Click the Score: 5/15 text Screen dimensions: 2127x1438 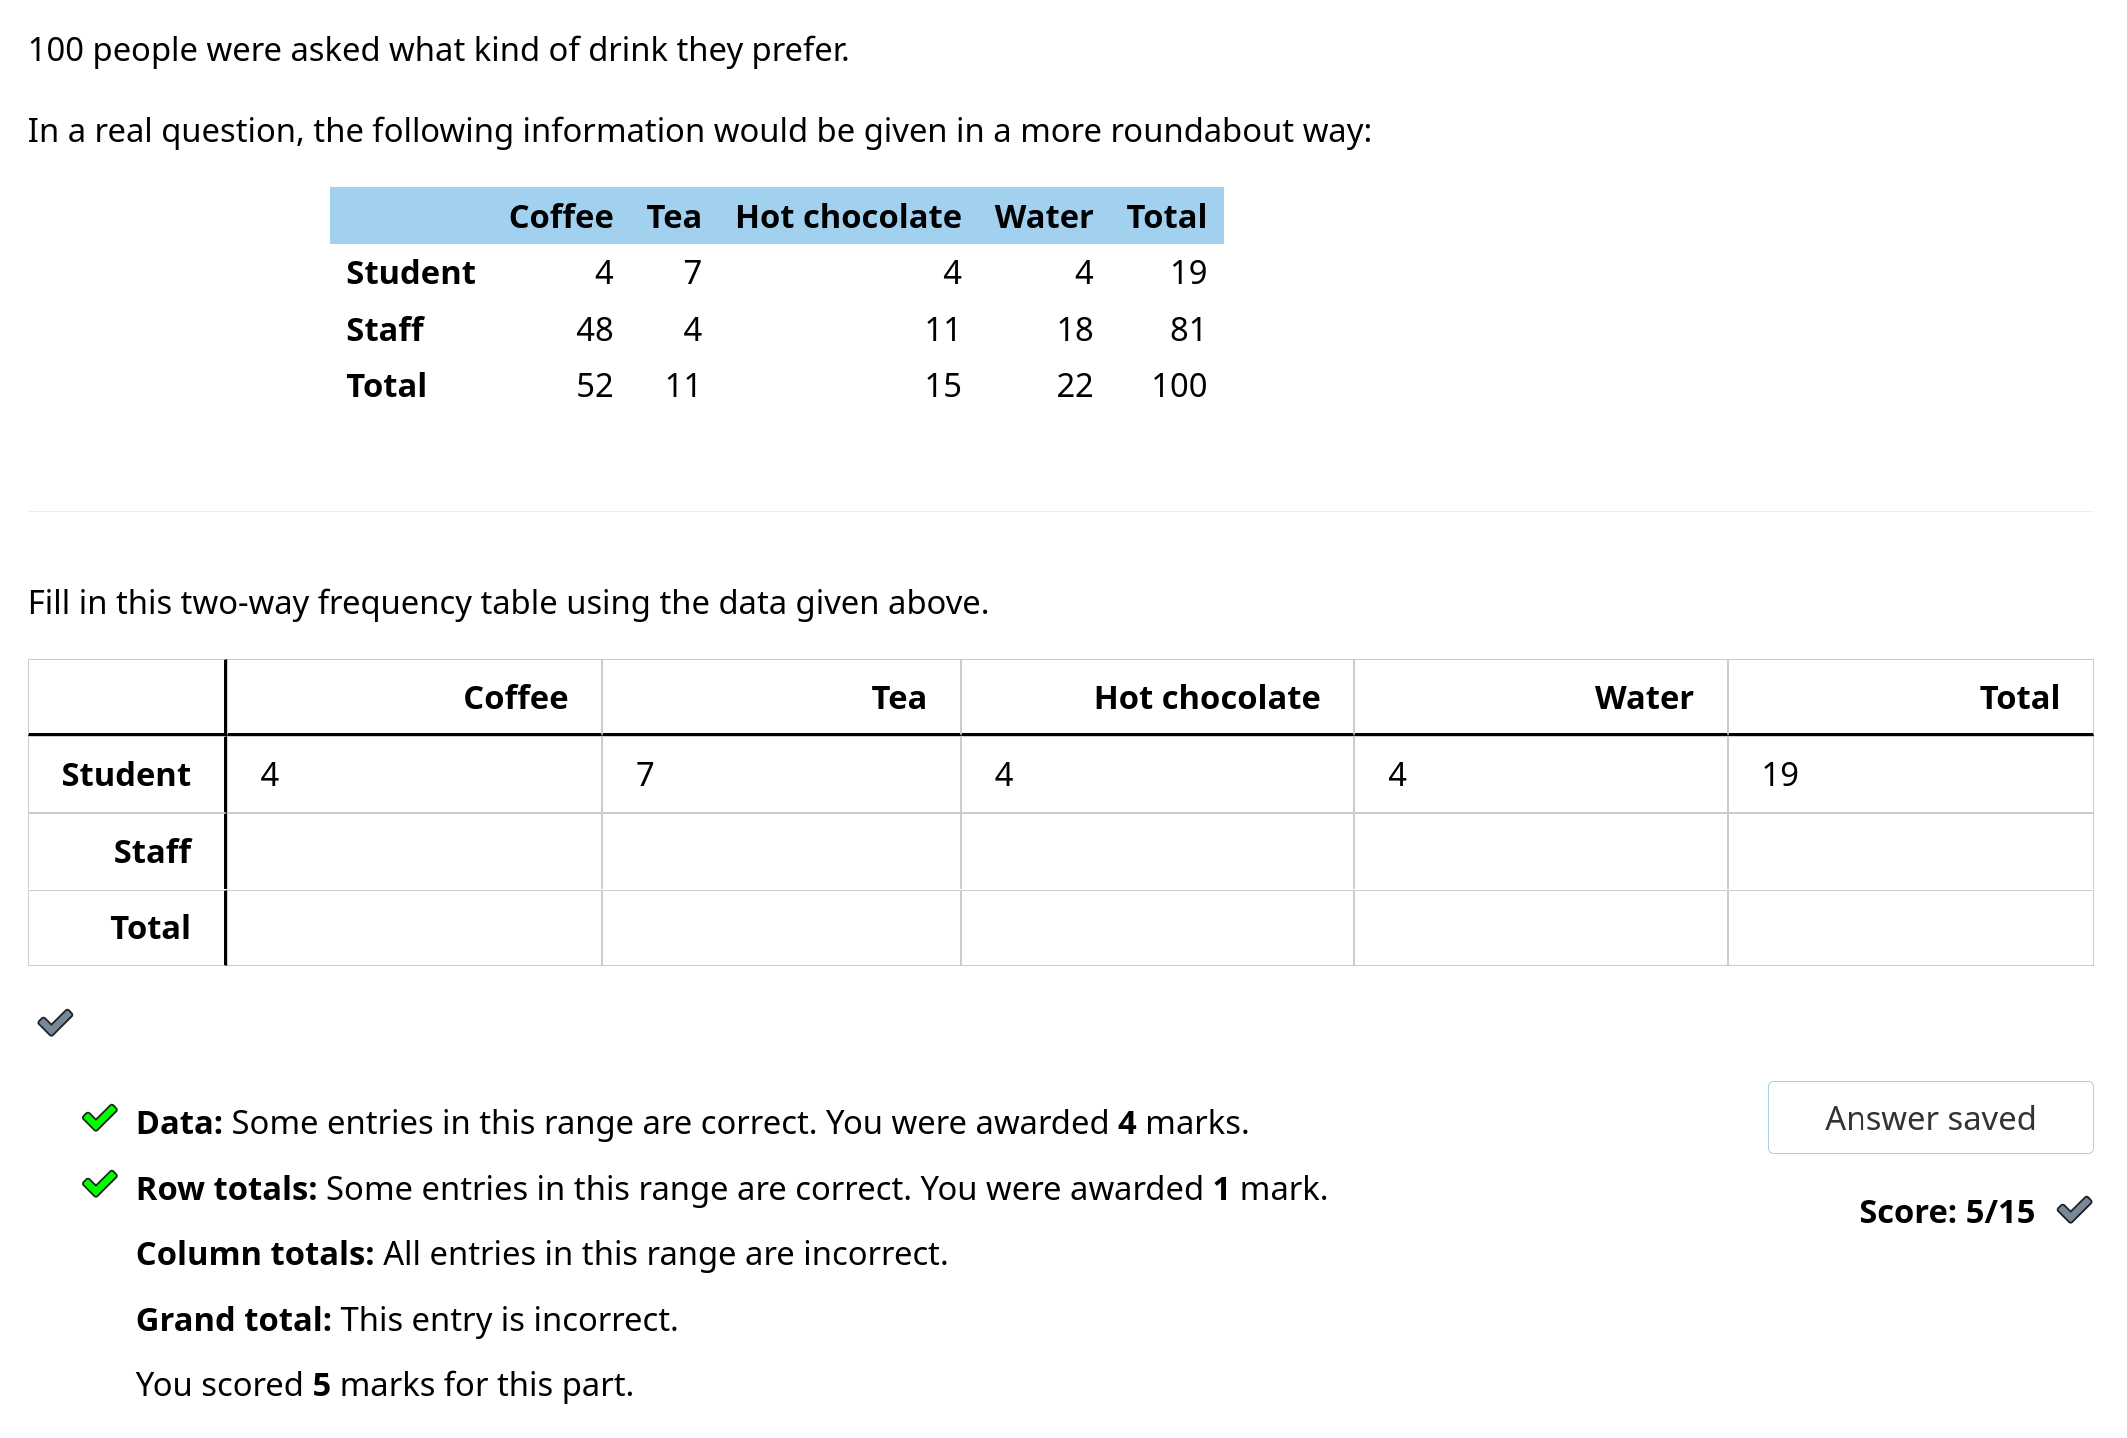pos(1945,1211)
